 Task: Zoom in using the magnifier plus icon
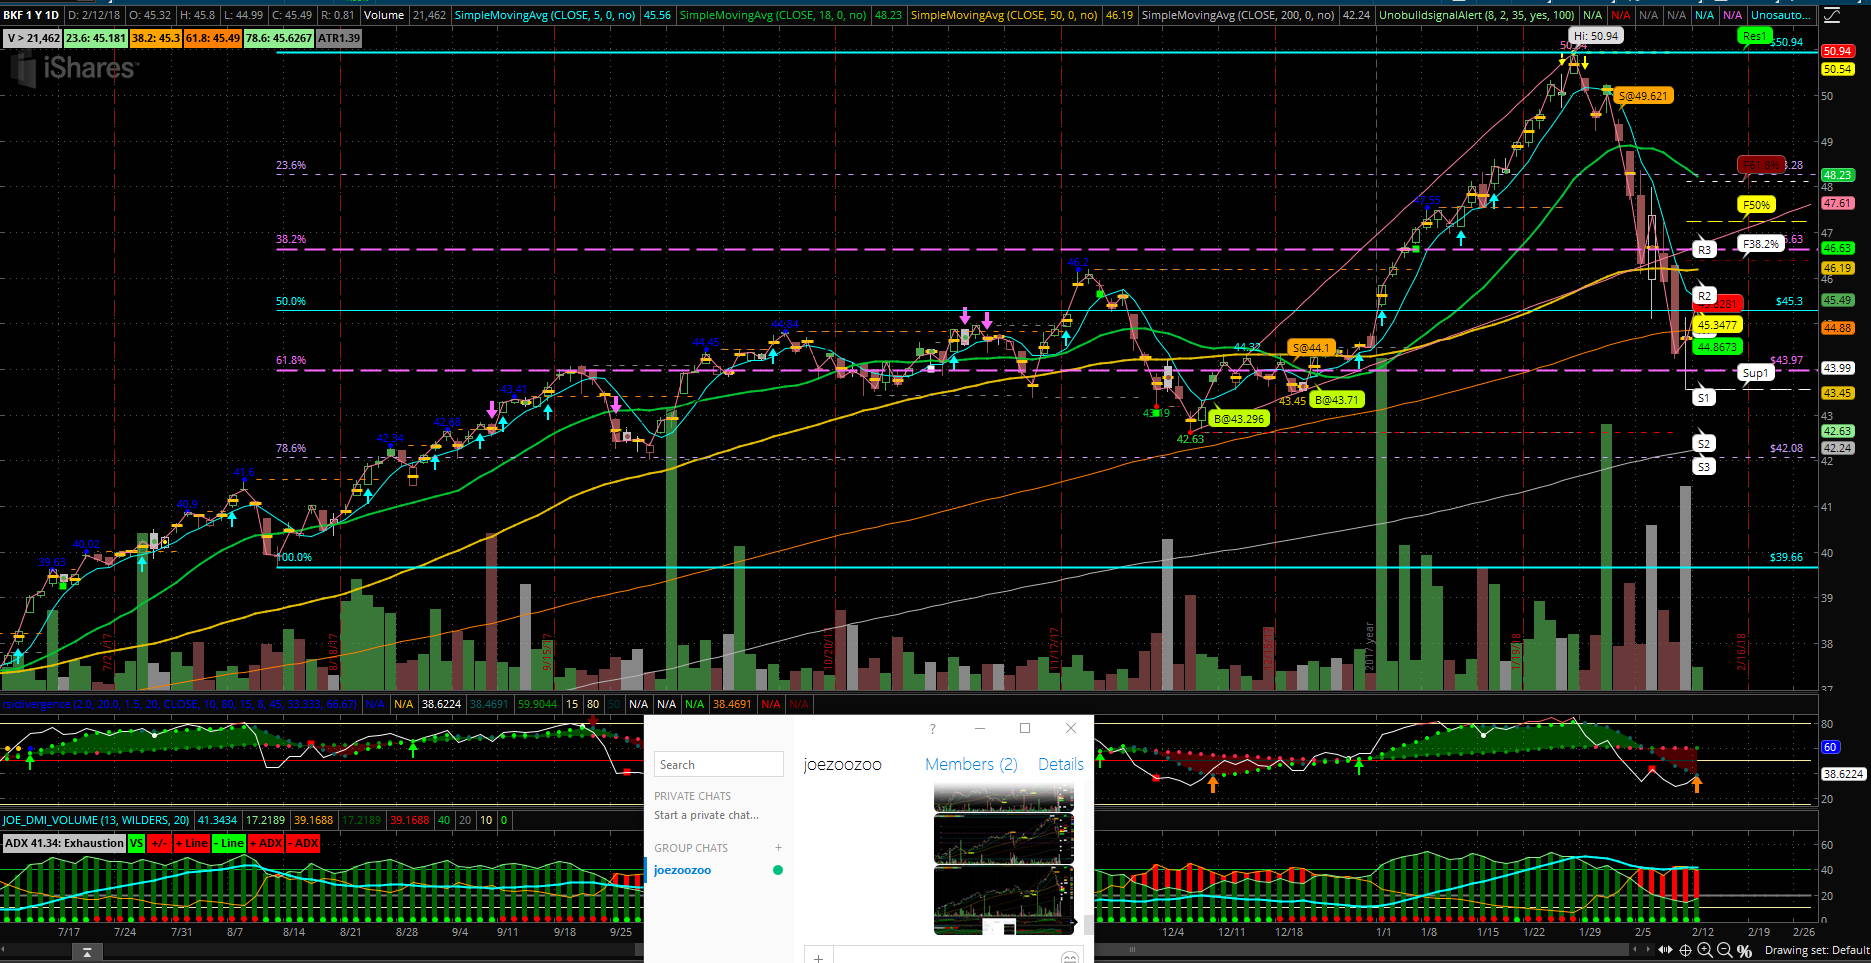1704,949
